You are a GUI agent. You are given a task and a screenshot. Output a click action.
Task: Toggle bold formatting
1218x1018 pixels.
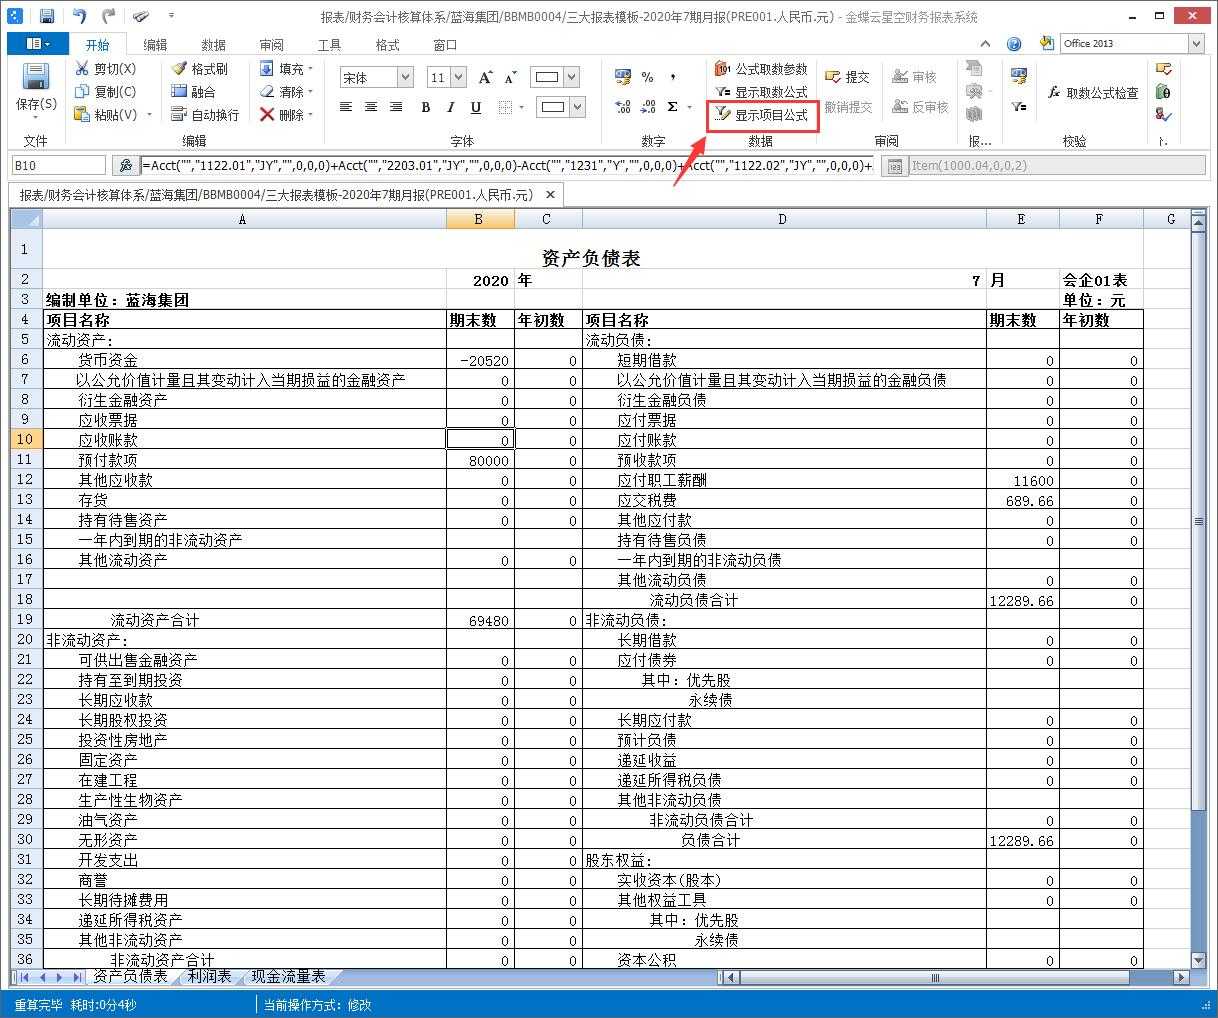pos(426,107)
